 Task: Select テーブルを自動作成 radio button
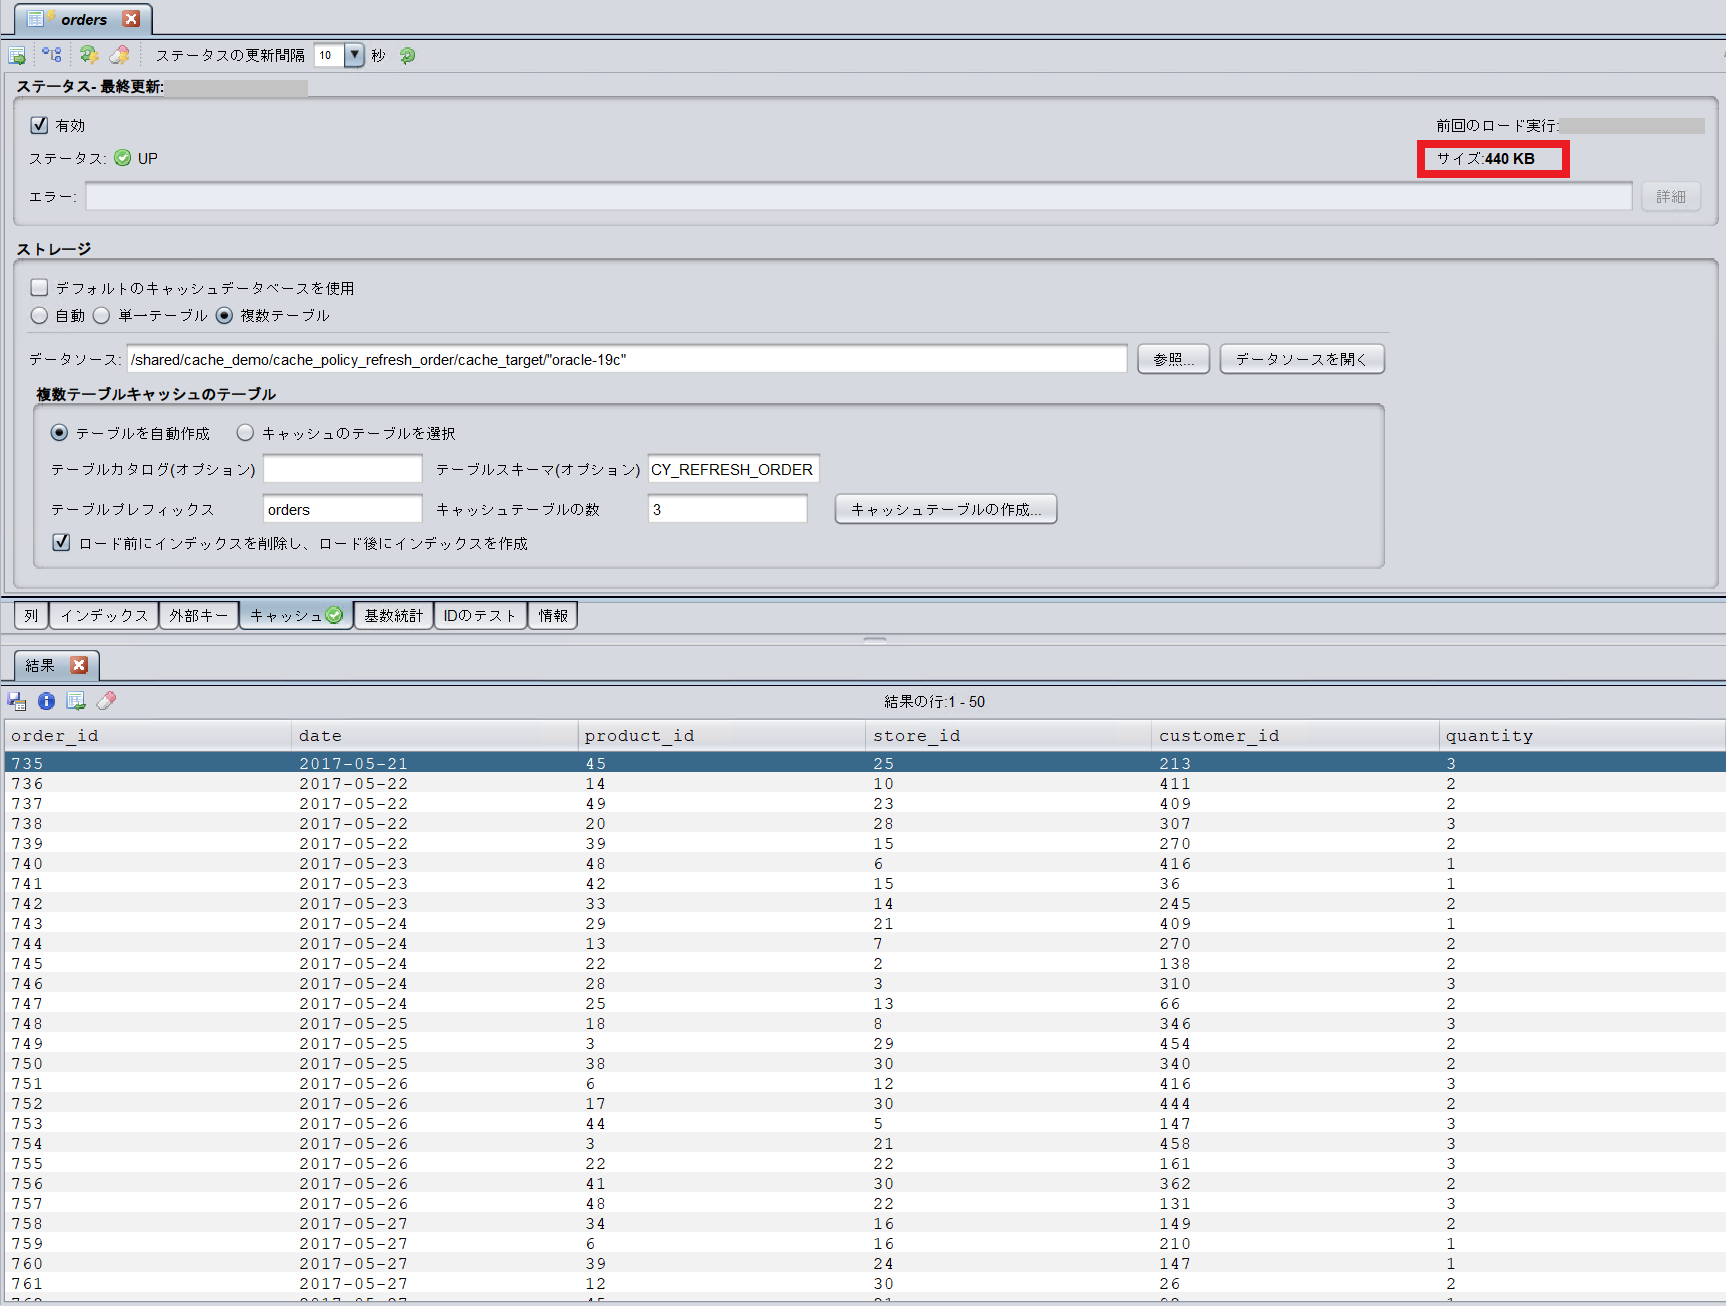tap(59, 433)
